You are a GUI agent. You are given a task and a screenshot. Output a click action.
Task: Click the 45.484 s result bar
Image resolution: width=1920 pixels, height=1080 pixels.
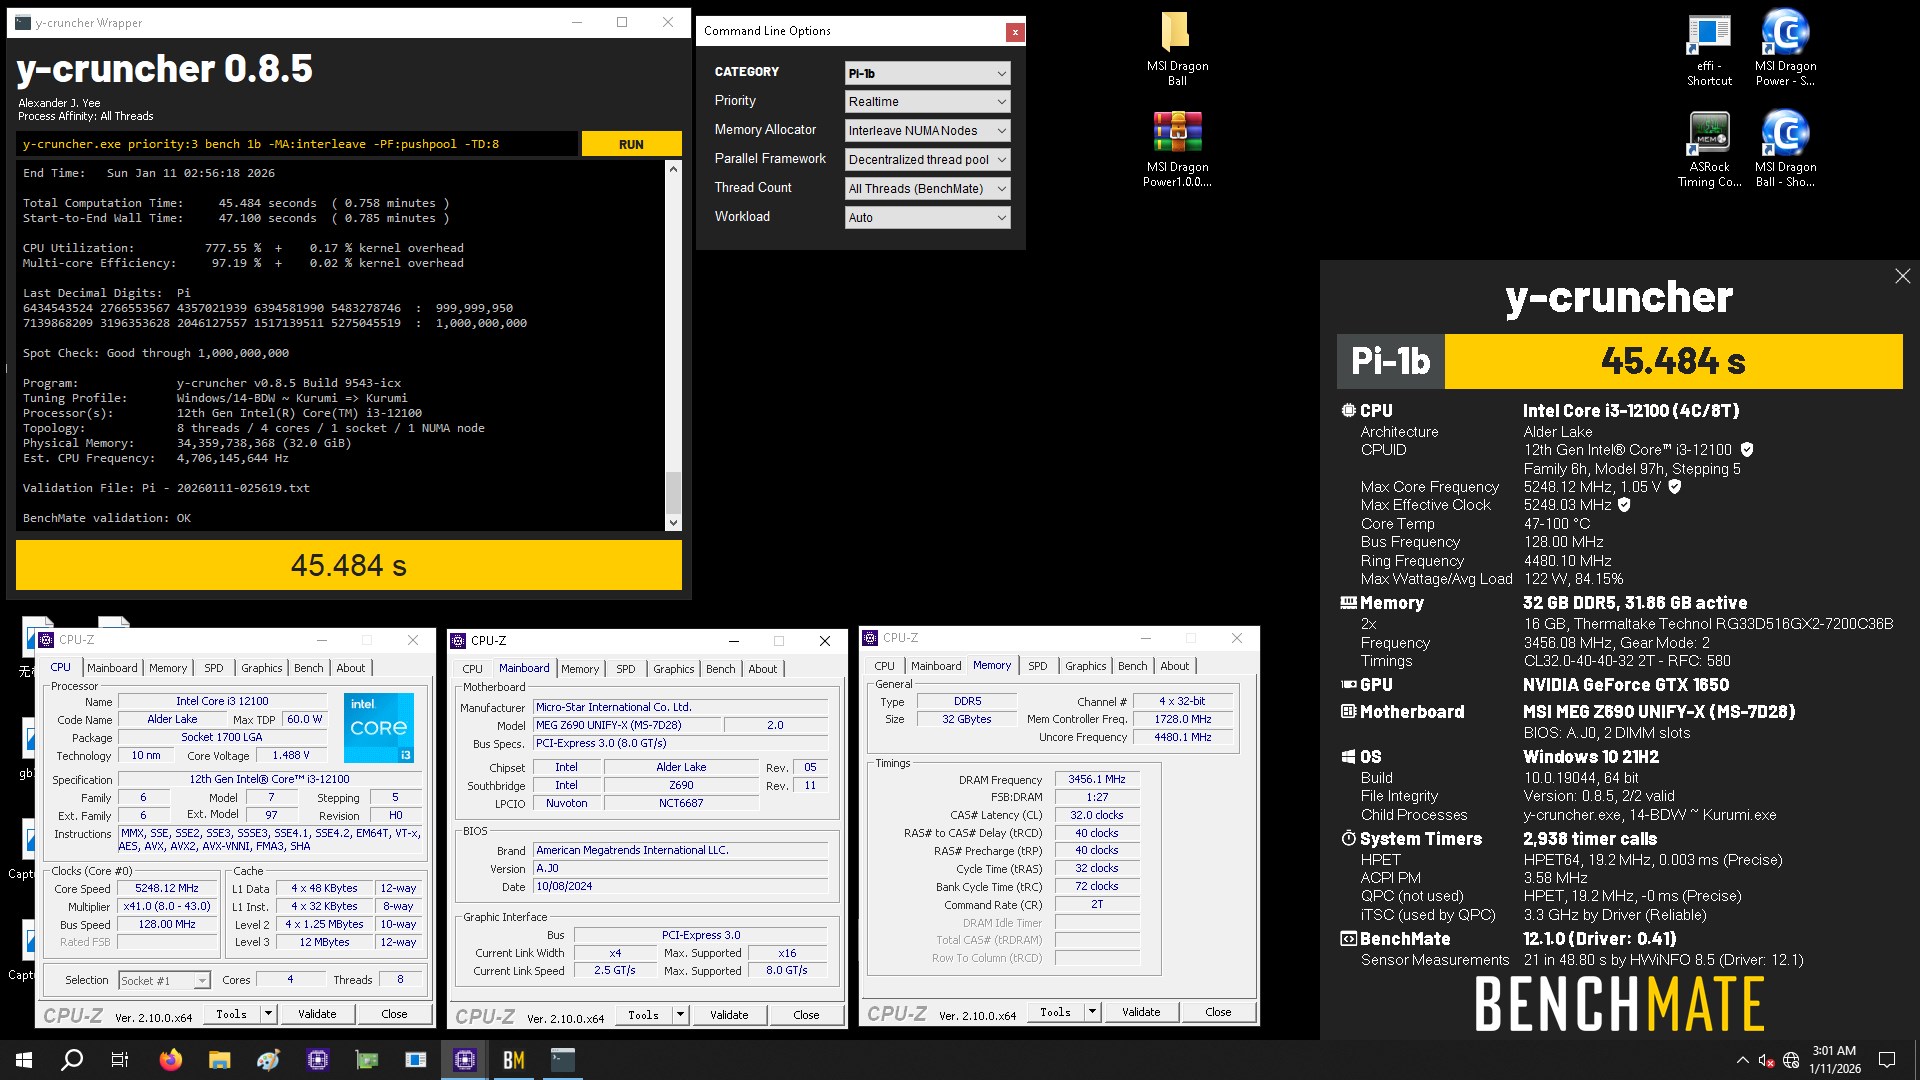pyautogui.click(x=349, y=566)
